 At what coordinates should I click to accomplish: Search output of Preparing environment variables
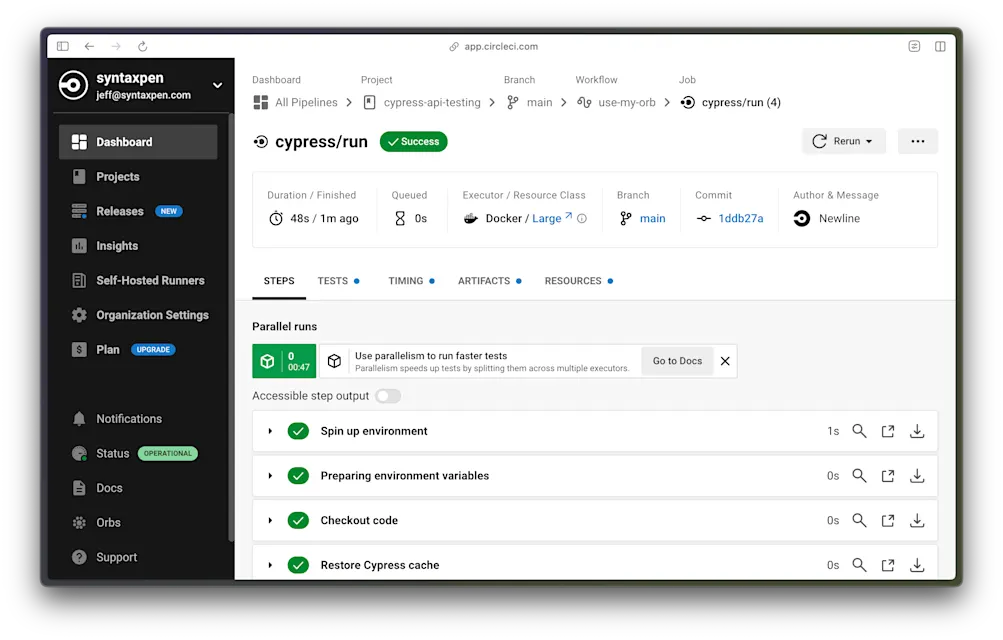click(x=859, y=476)
